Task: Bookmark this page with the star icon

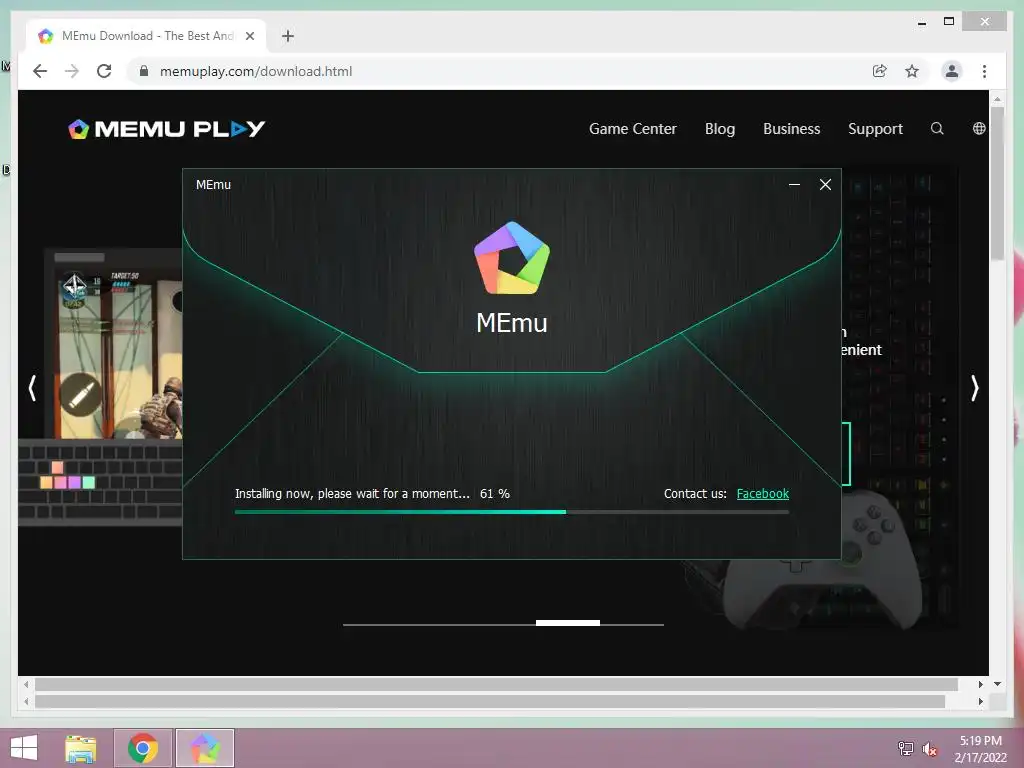Action: coord(912,71)
